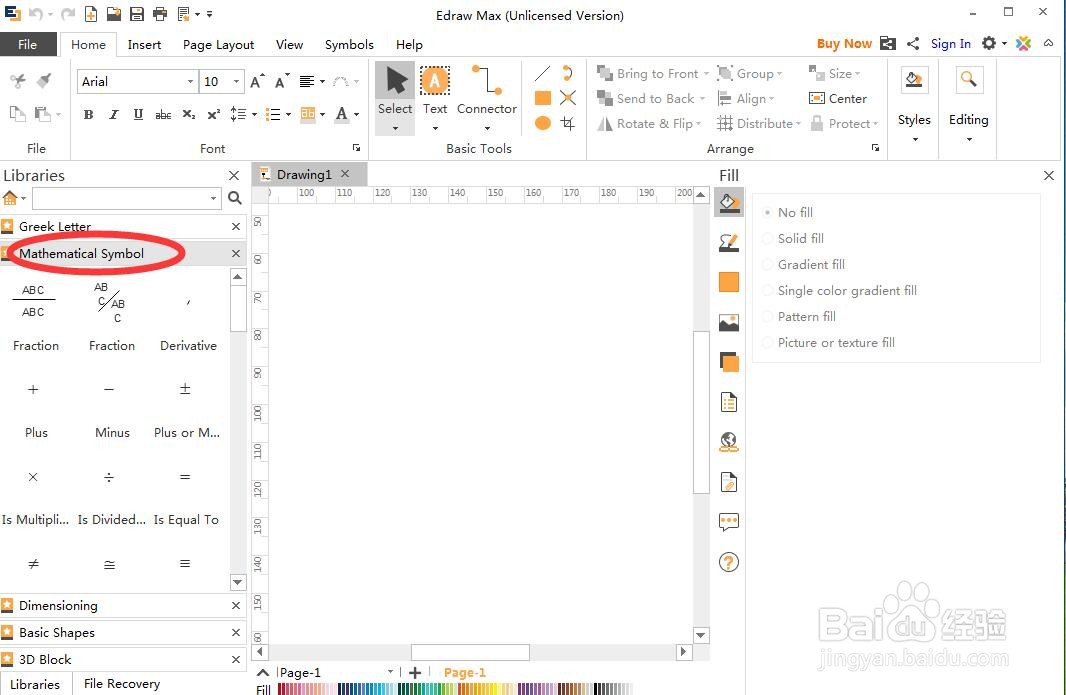Search libraries with magnifier icon
Image resolution: width=1066 pixels, height=695 pixels.
point(235,198)
